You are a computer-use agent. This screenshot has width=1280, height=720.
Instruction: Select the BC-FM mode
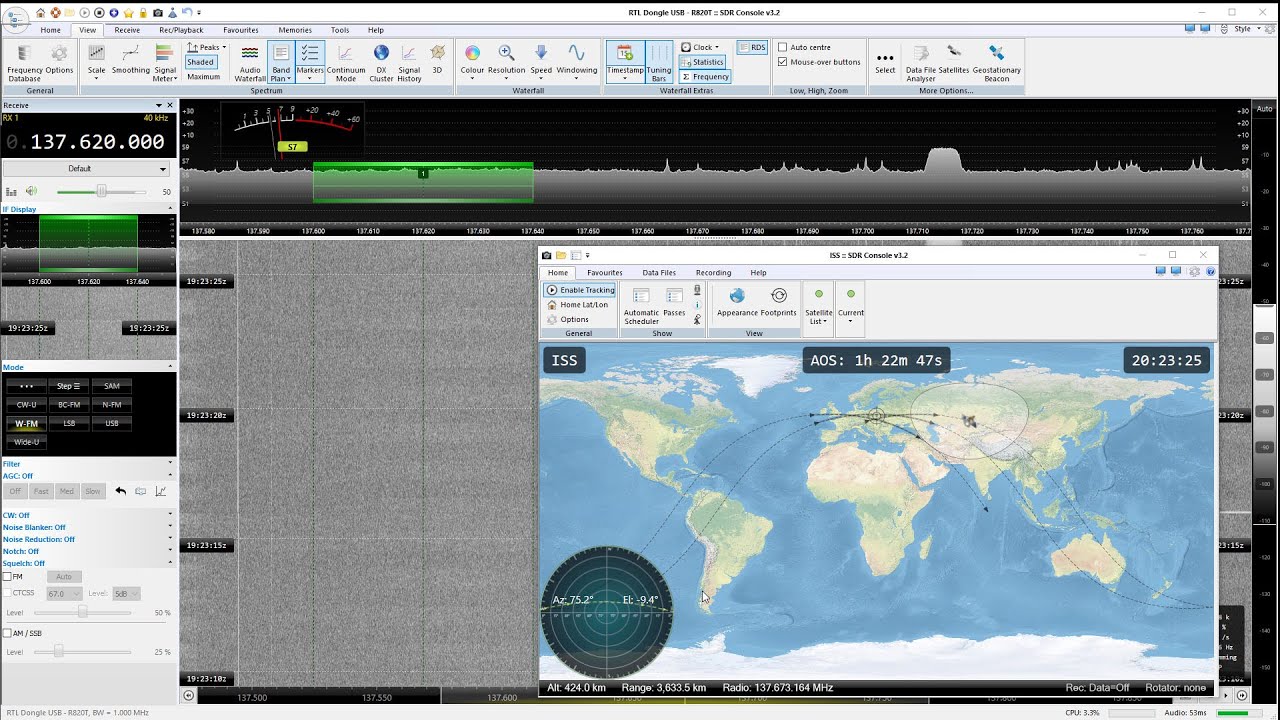(69, 404)
